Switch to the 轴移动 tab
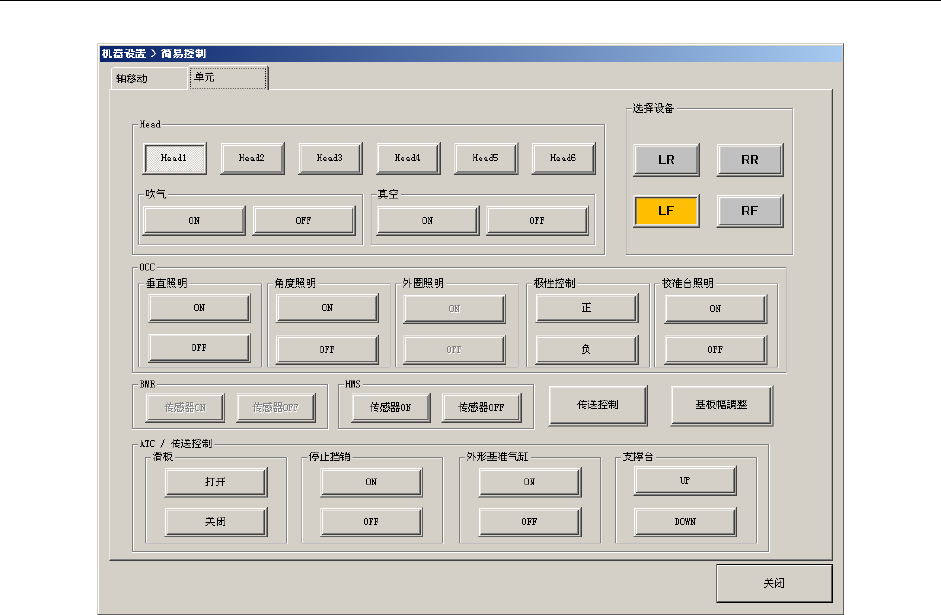Viewport: 941px width, 615px height. click(149, 79)
